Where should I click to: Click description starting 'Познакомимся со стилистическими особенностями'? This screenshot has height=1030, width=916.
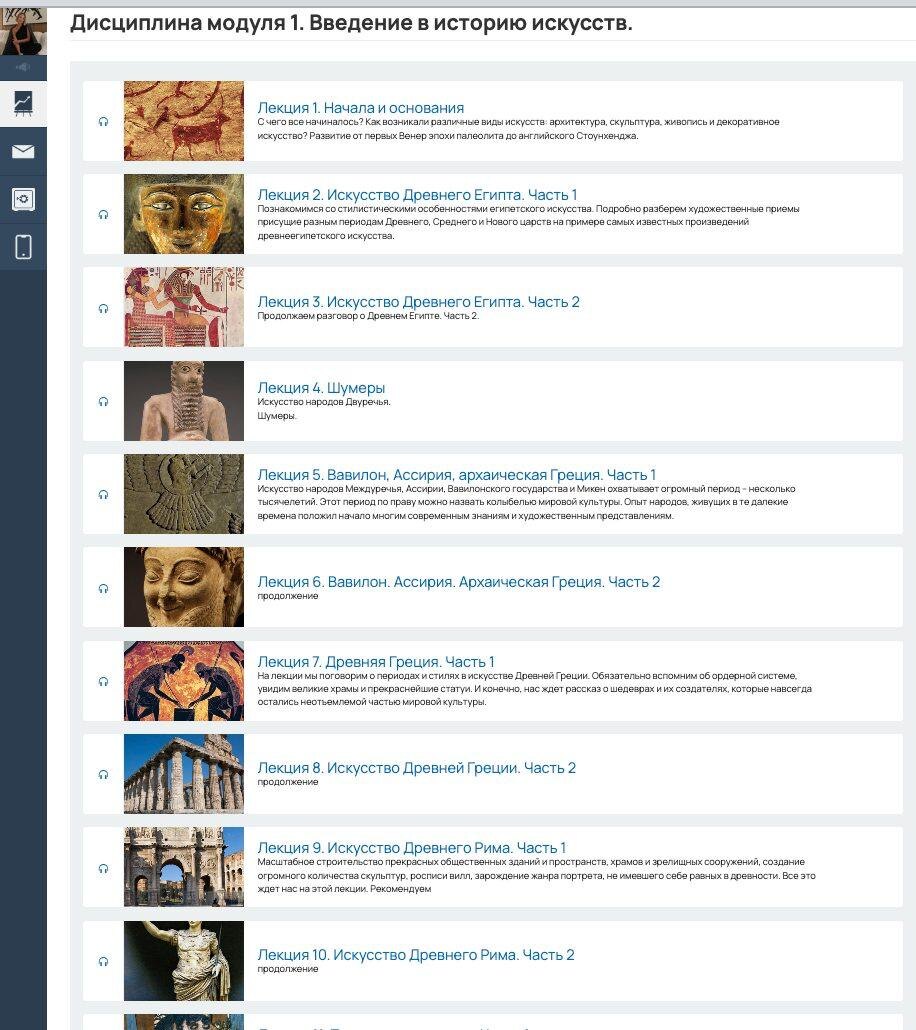[528, 222]
